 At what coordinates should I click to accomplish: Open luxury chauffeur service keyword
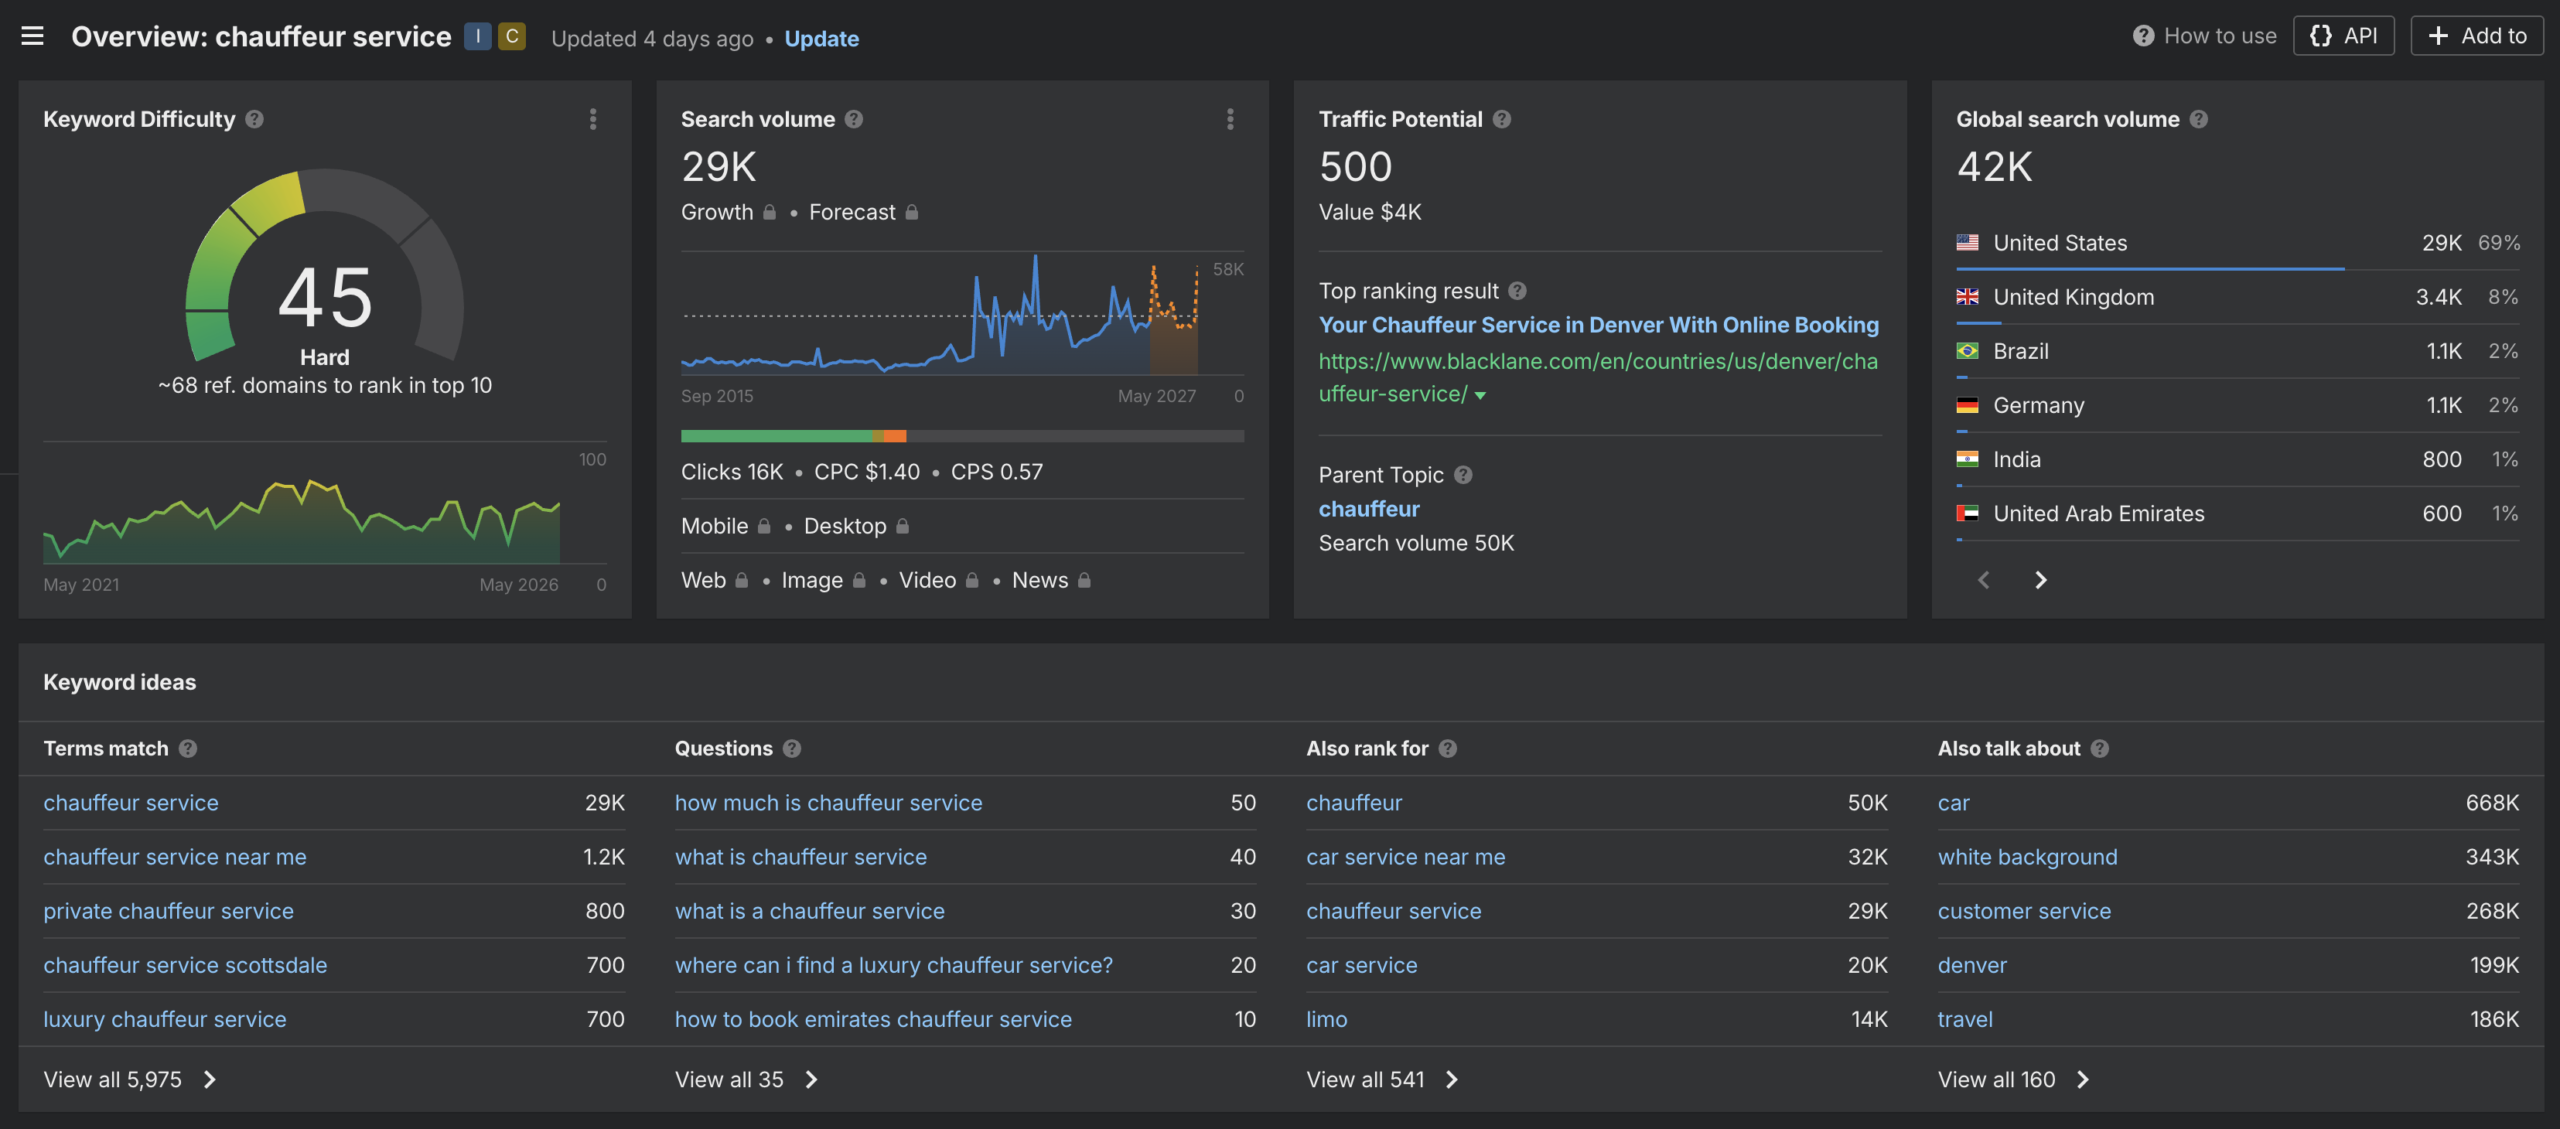[165, 1019]
